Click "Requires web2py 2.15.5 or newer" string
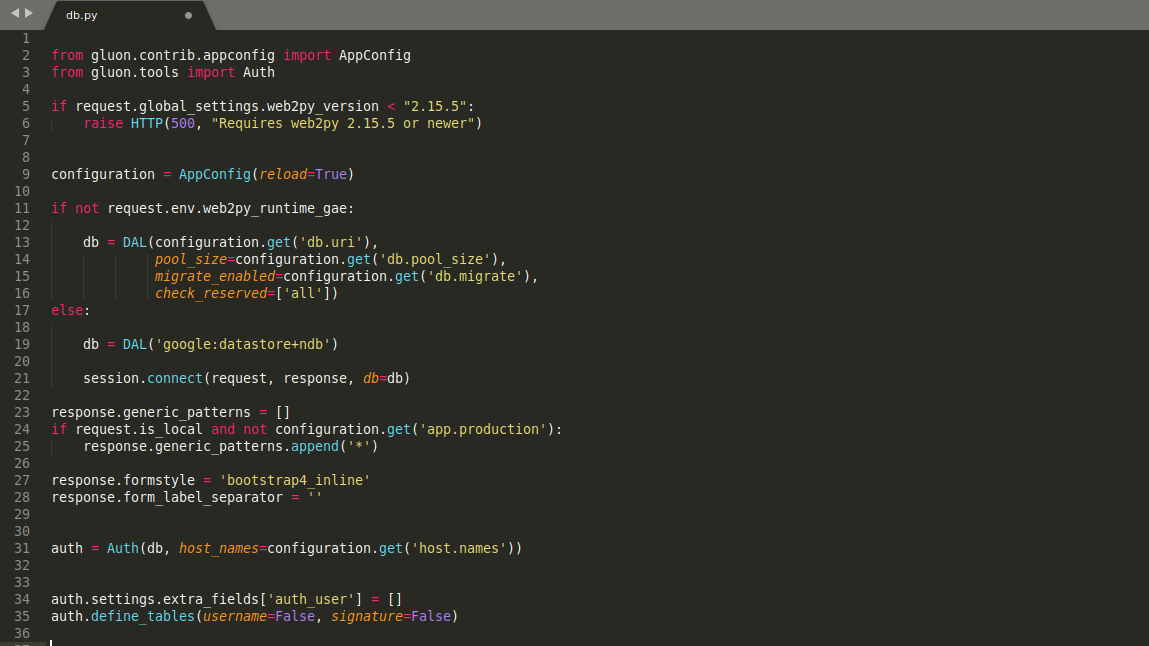Viewport: 1149px width, 646px height. click(x=343, y=123)
